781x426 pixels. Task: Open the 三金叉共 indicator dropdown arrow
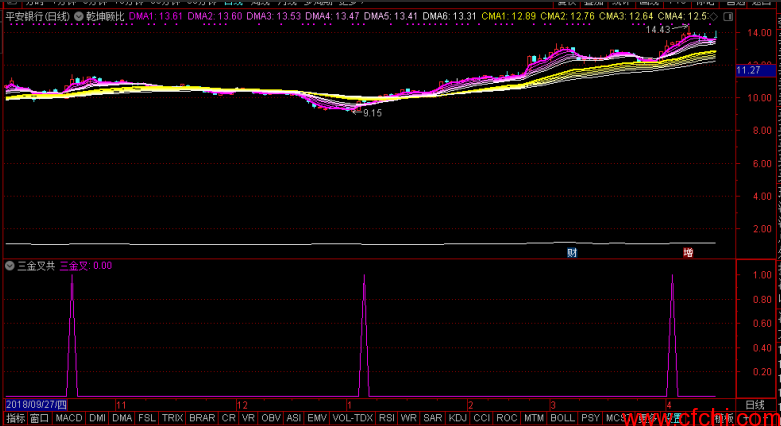9,266
